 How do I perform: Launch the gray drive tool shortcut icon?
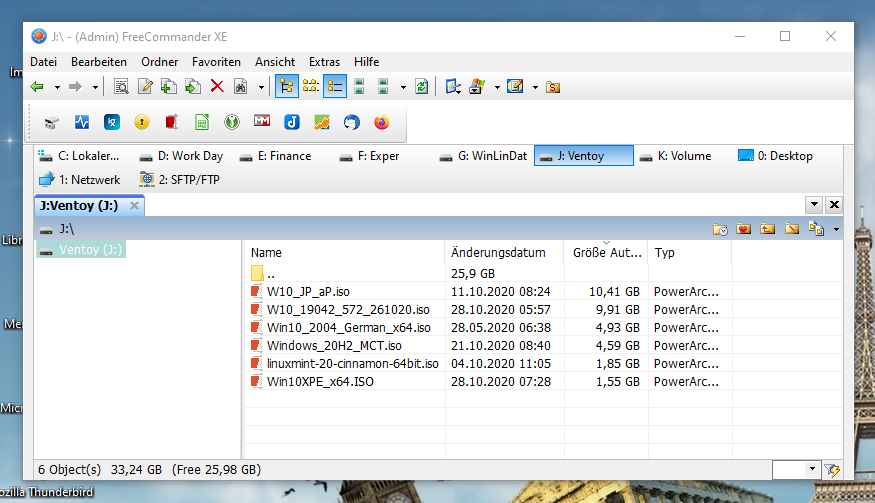coord(51,122)
